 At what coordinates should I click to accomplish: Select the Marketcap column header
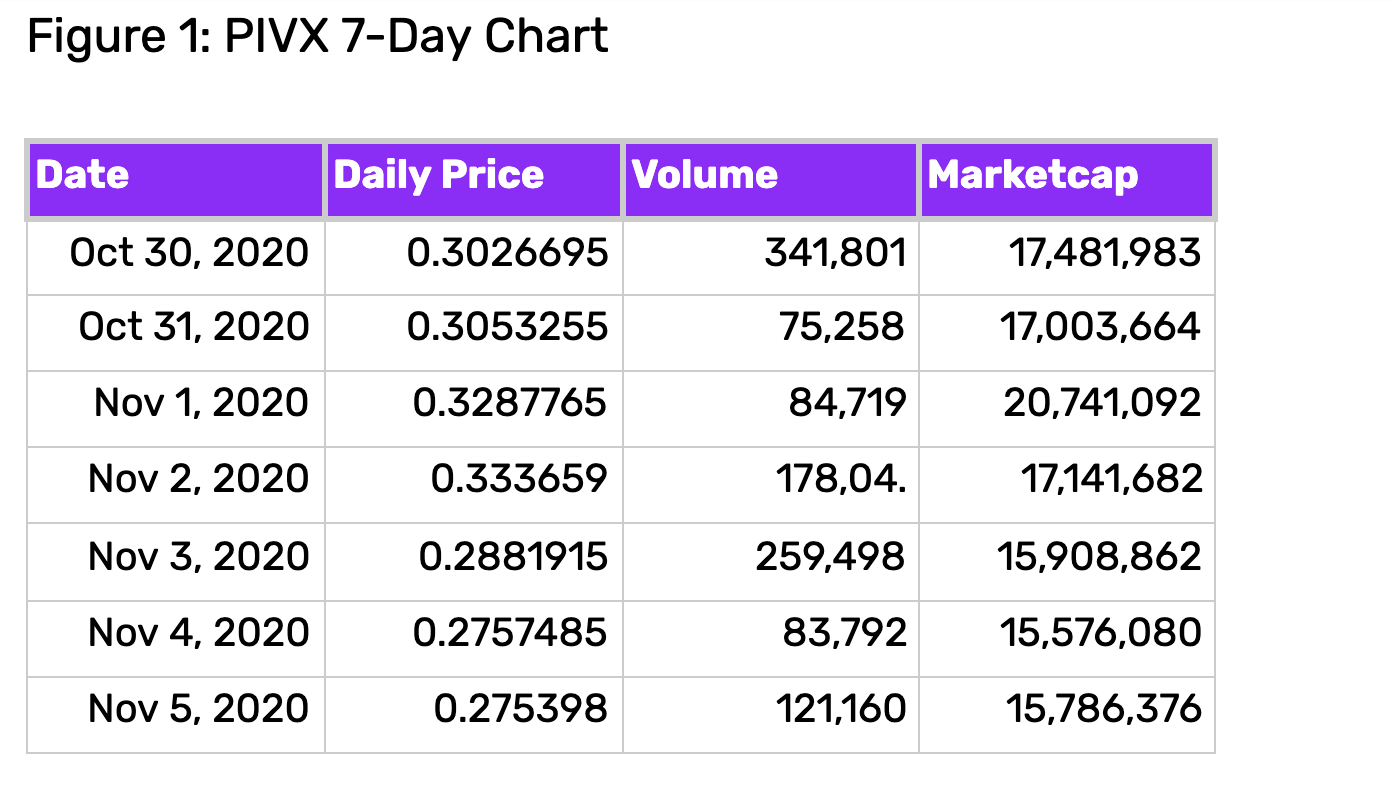tap(1067, 180)
